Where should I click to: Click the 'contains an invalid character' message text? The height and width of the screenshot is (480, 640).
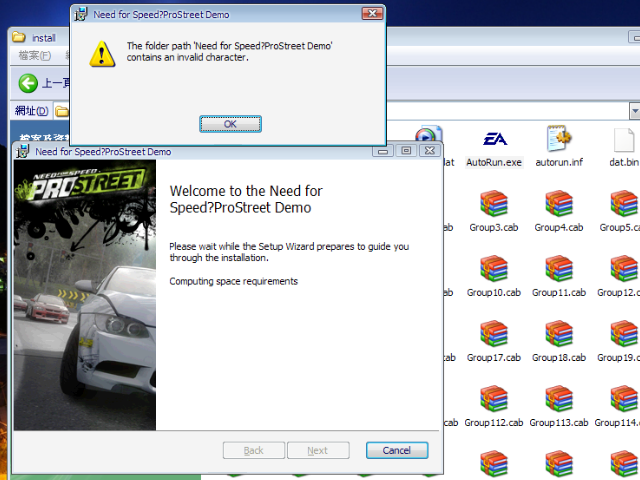187,57
